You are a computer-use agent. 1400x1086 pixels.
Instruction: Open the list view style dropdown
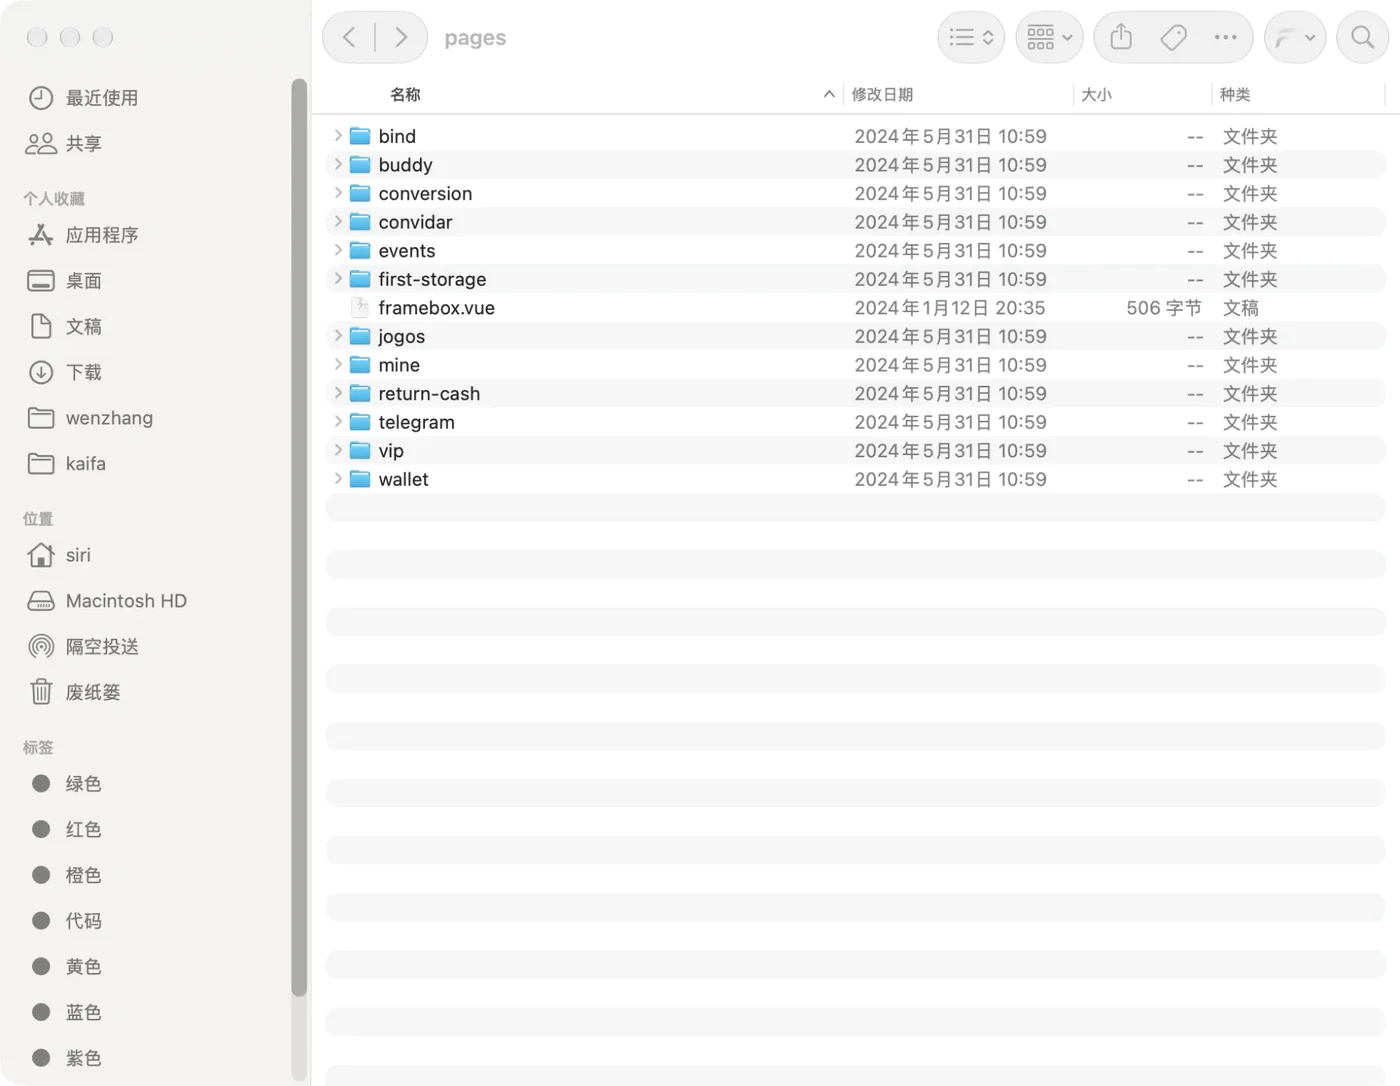point(971,38)
